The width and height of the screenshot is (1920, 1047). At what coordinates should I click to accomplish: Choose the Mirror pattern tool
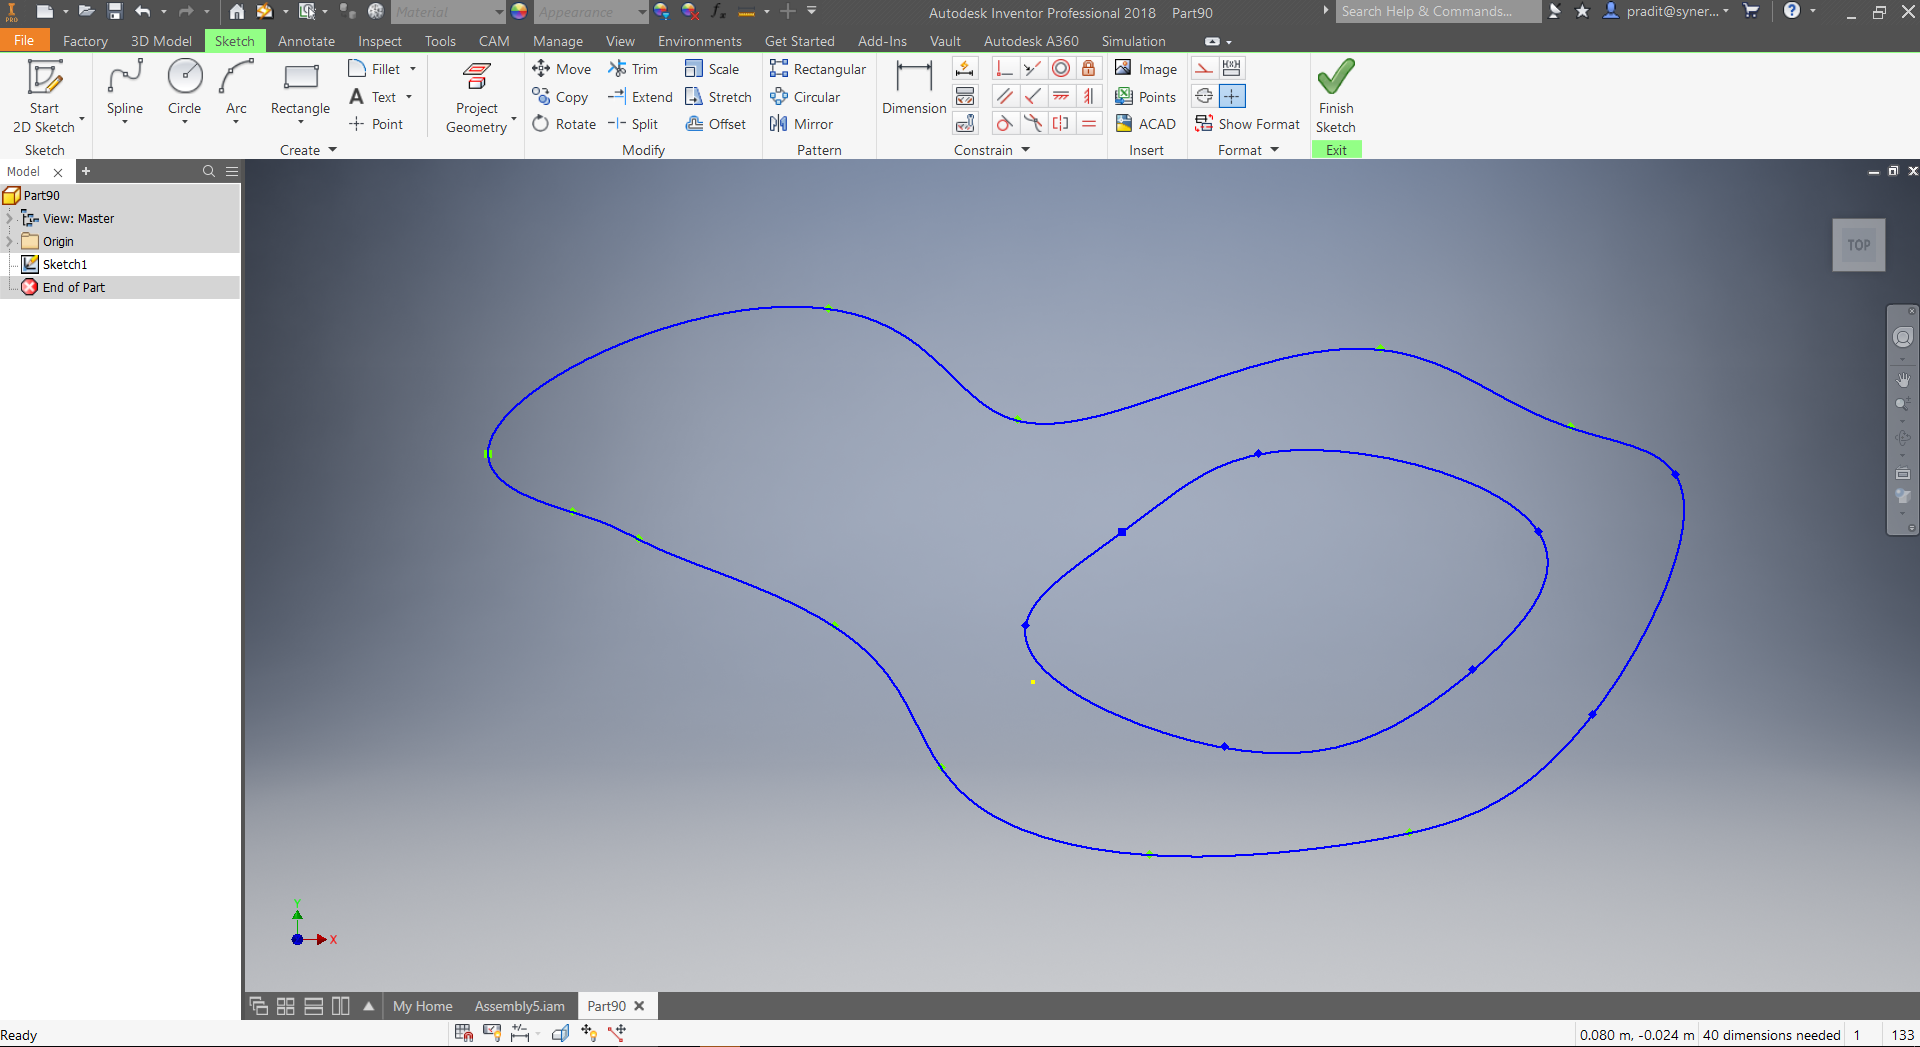(x=801, y=124)
